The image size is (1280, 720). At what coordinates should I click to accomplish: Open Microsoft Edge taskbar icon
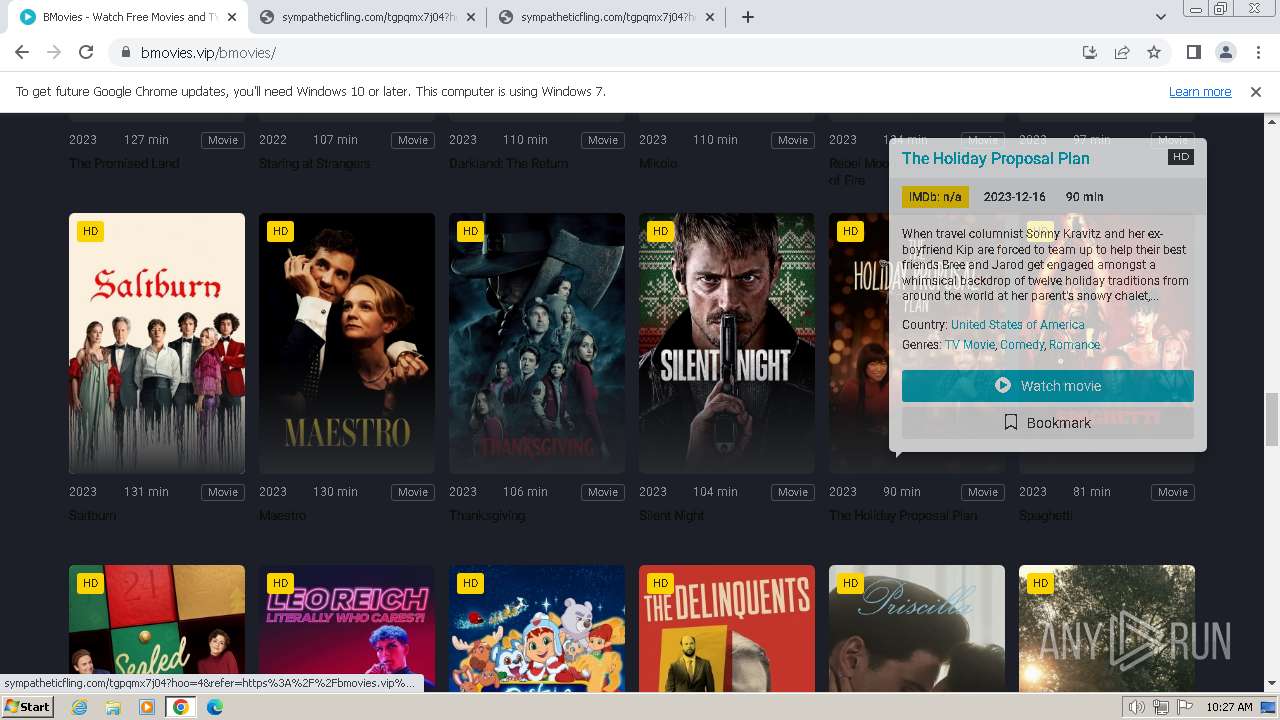coord(215,707)
